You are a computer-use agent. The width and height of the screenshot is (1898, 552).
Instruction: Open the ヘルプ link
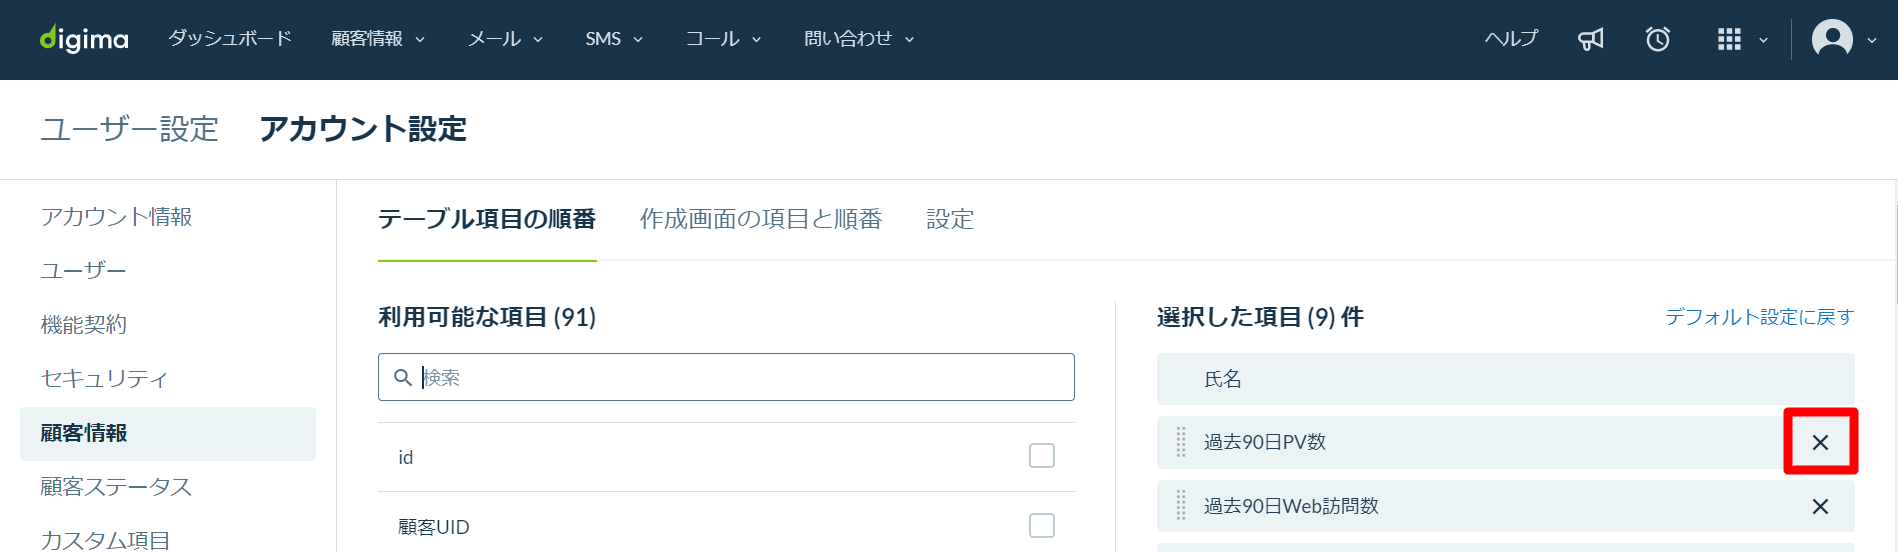(x=1511, y=39)
